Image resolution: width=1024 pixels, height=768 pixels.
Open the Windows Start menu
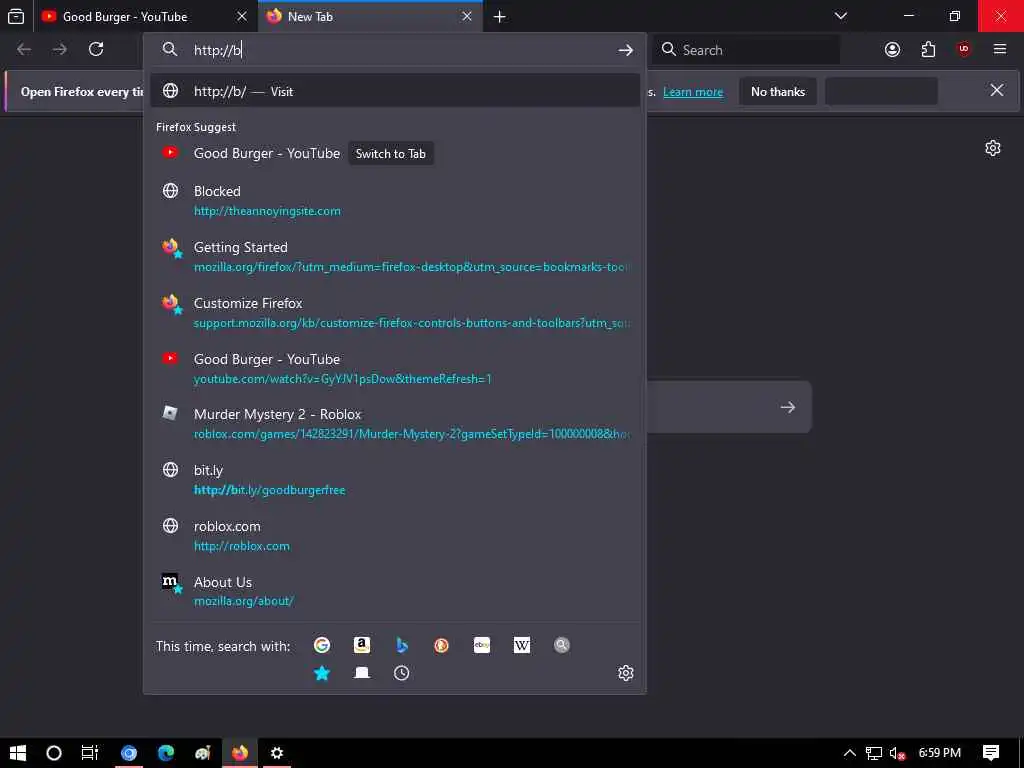click(18, 753)
